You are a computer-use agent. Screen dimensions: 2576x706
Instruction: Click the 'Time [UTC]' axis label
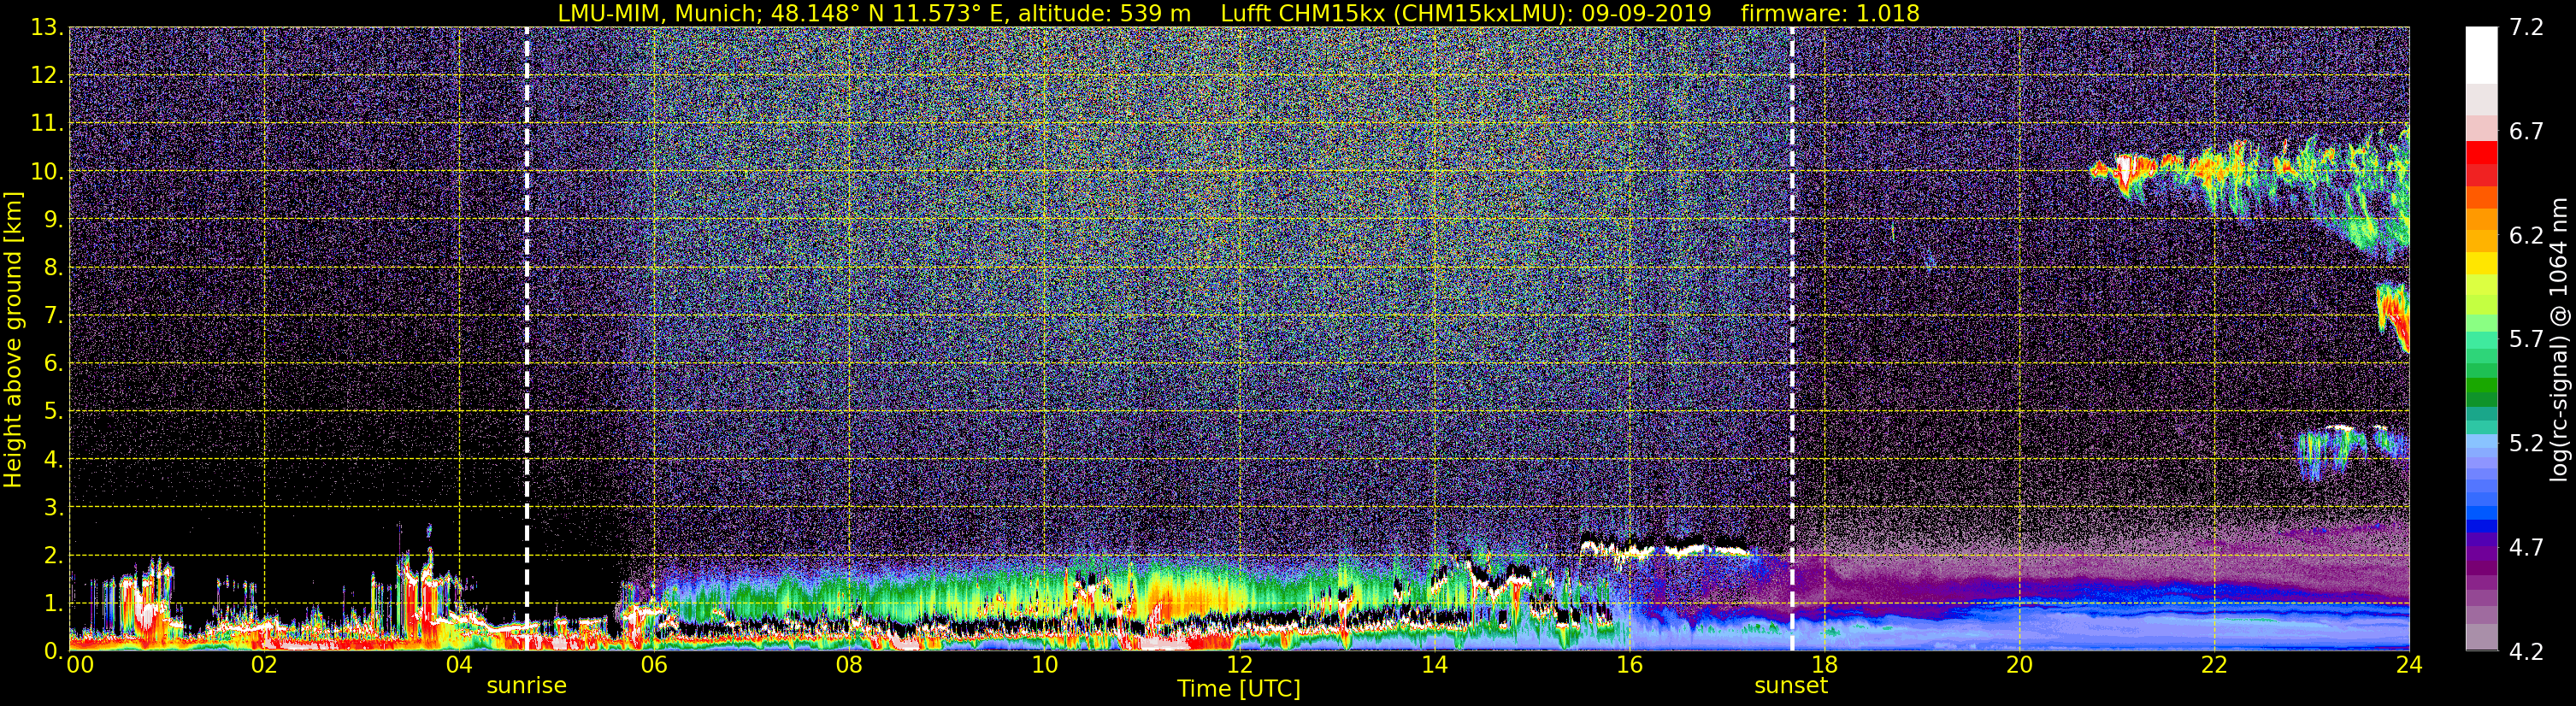1239,689
